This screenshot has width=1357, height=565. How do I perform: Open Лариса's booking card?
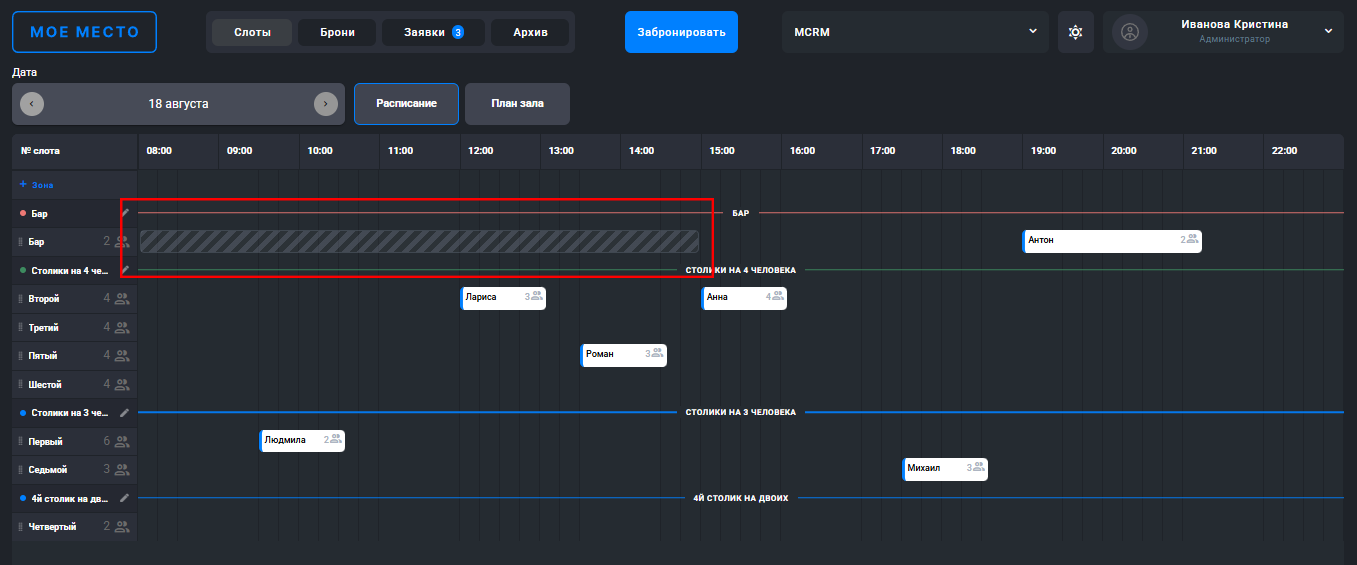(503, 298)
